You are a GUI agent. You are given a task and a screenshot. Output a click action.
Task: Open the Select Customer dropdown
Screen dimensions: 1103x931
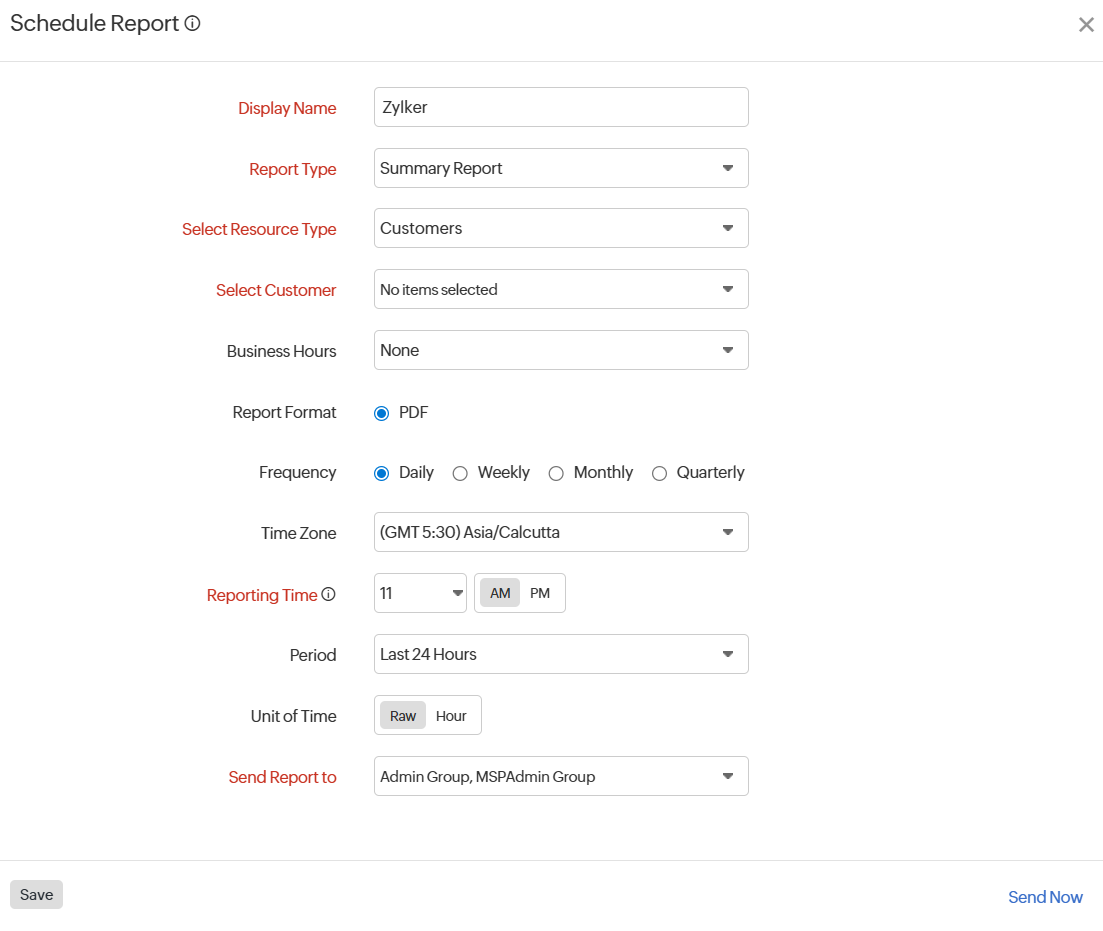tap(729, 289)
